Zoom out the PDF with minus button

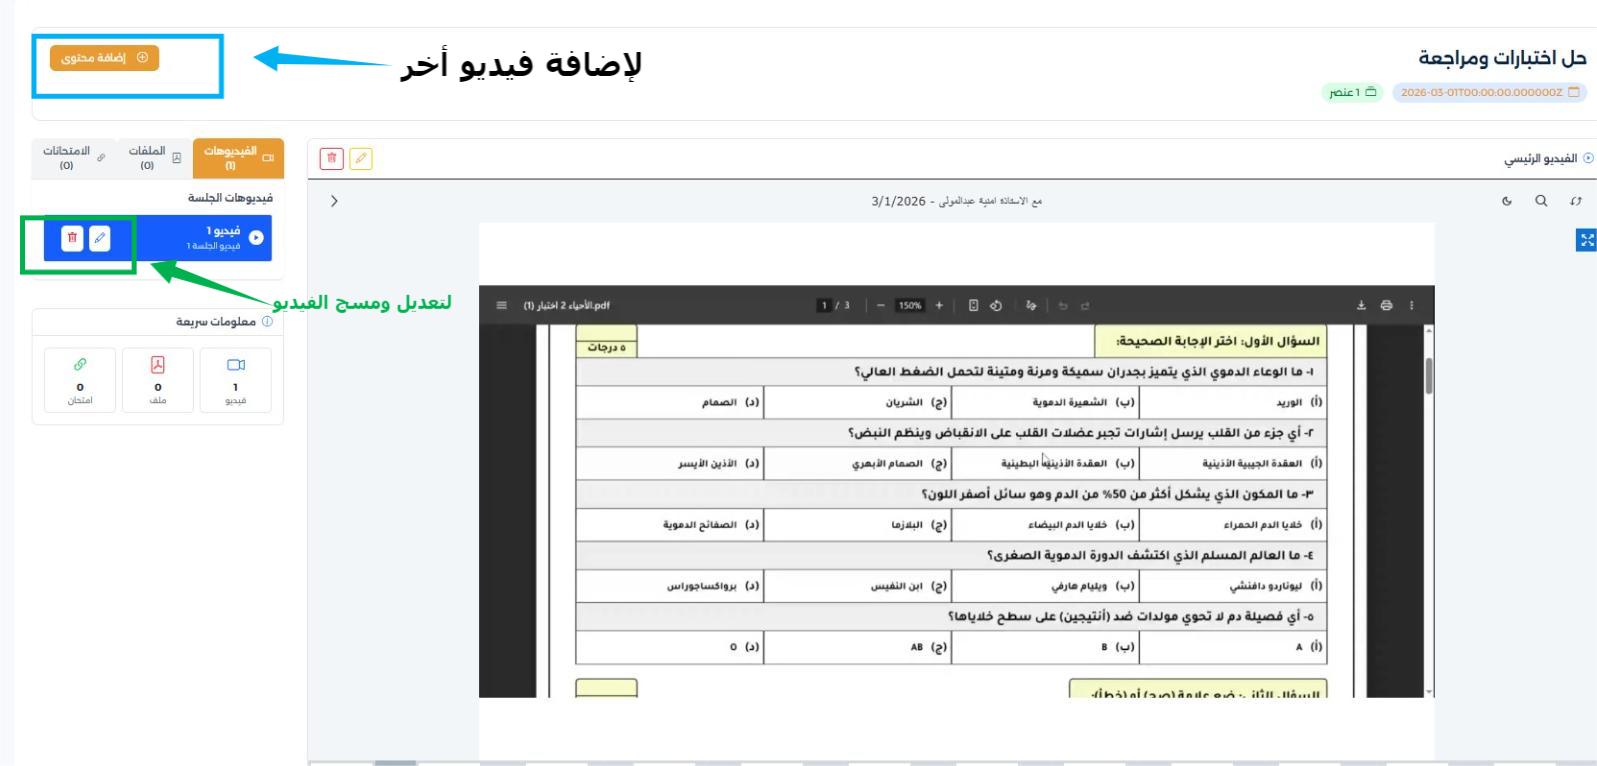click(881, 306)
